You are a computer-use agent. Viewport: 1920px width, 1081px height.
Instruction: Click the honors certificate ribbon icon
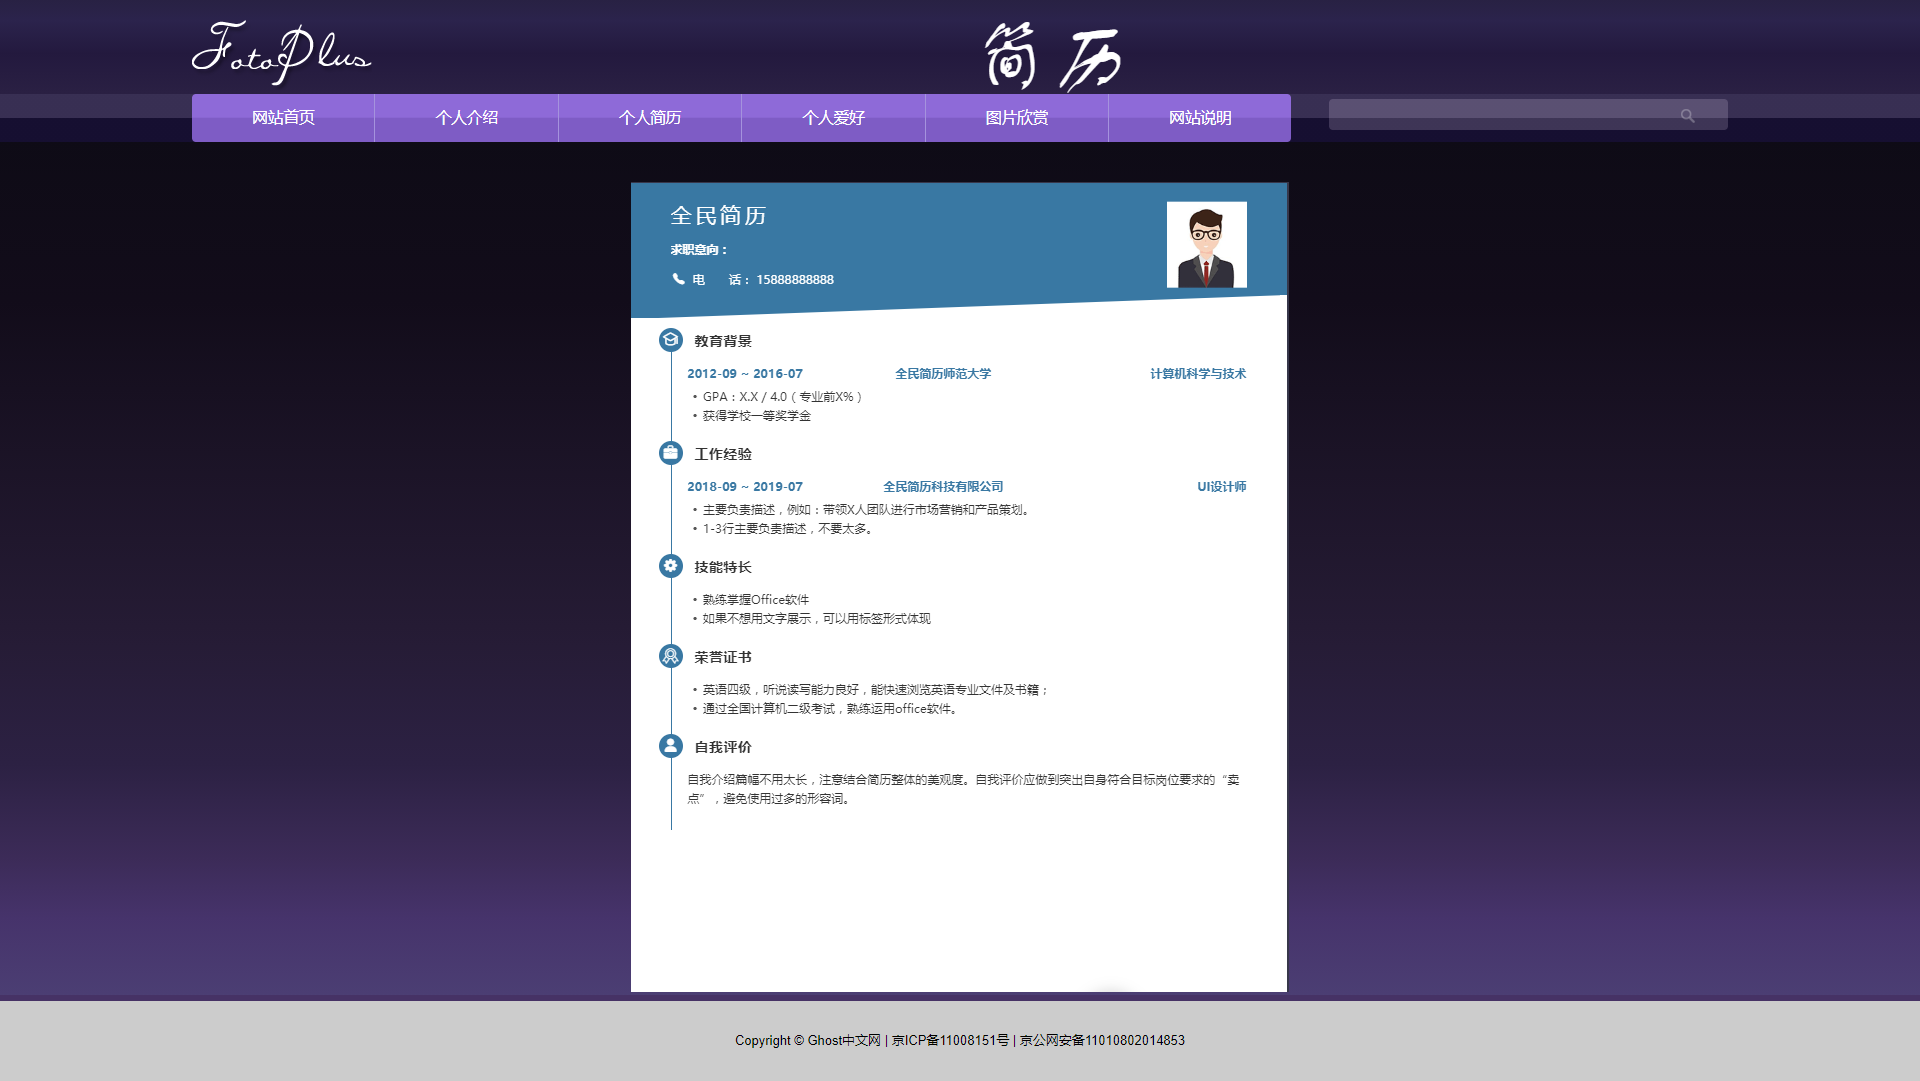point(671,656)
